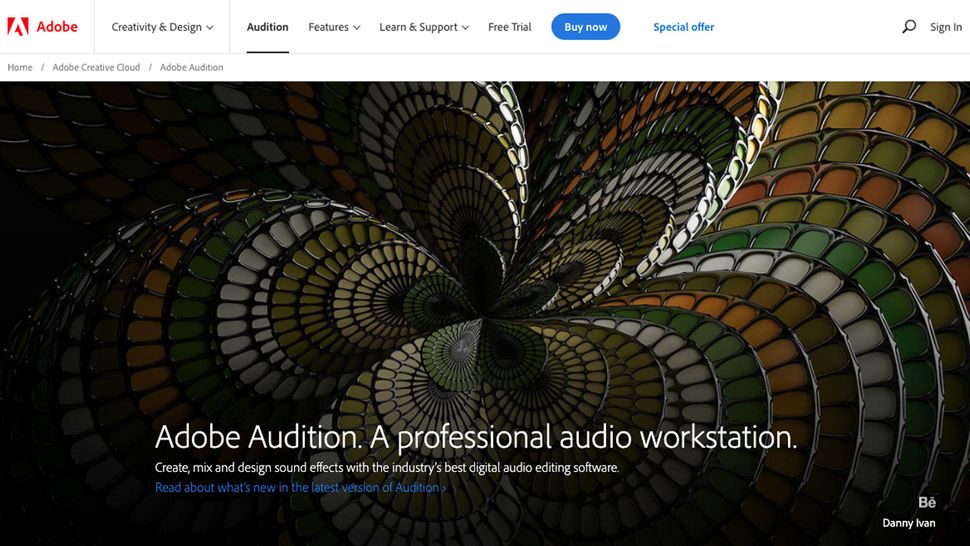This screenshot has width=970, height=546.
Task: Click the "Create, mix and design" description text
Action: [387, 467]
